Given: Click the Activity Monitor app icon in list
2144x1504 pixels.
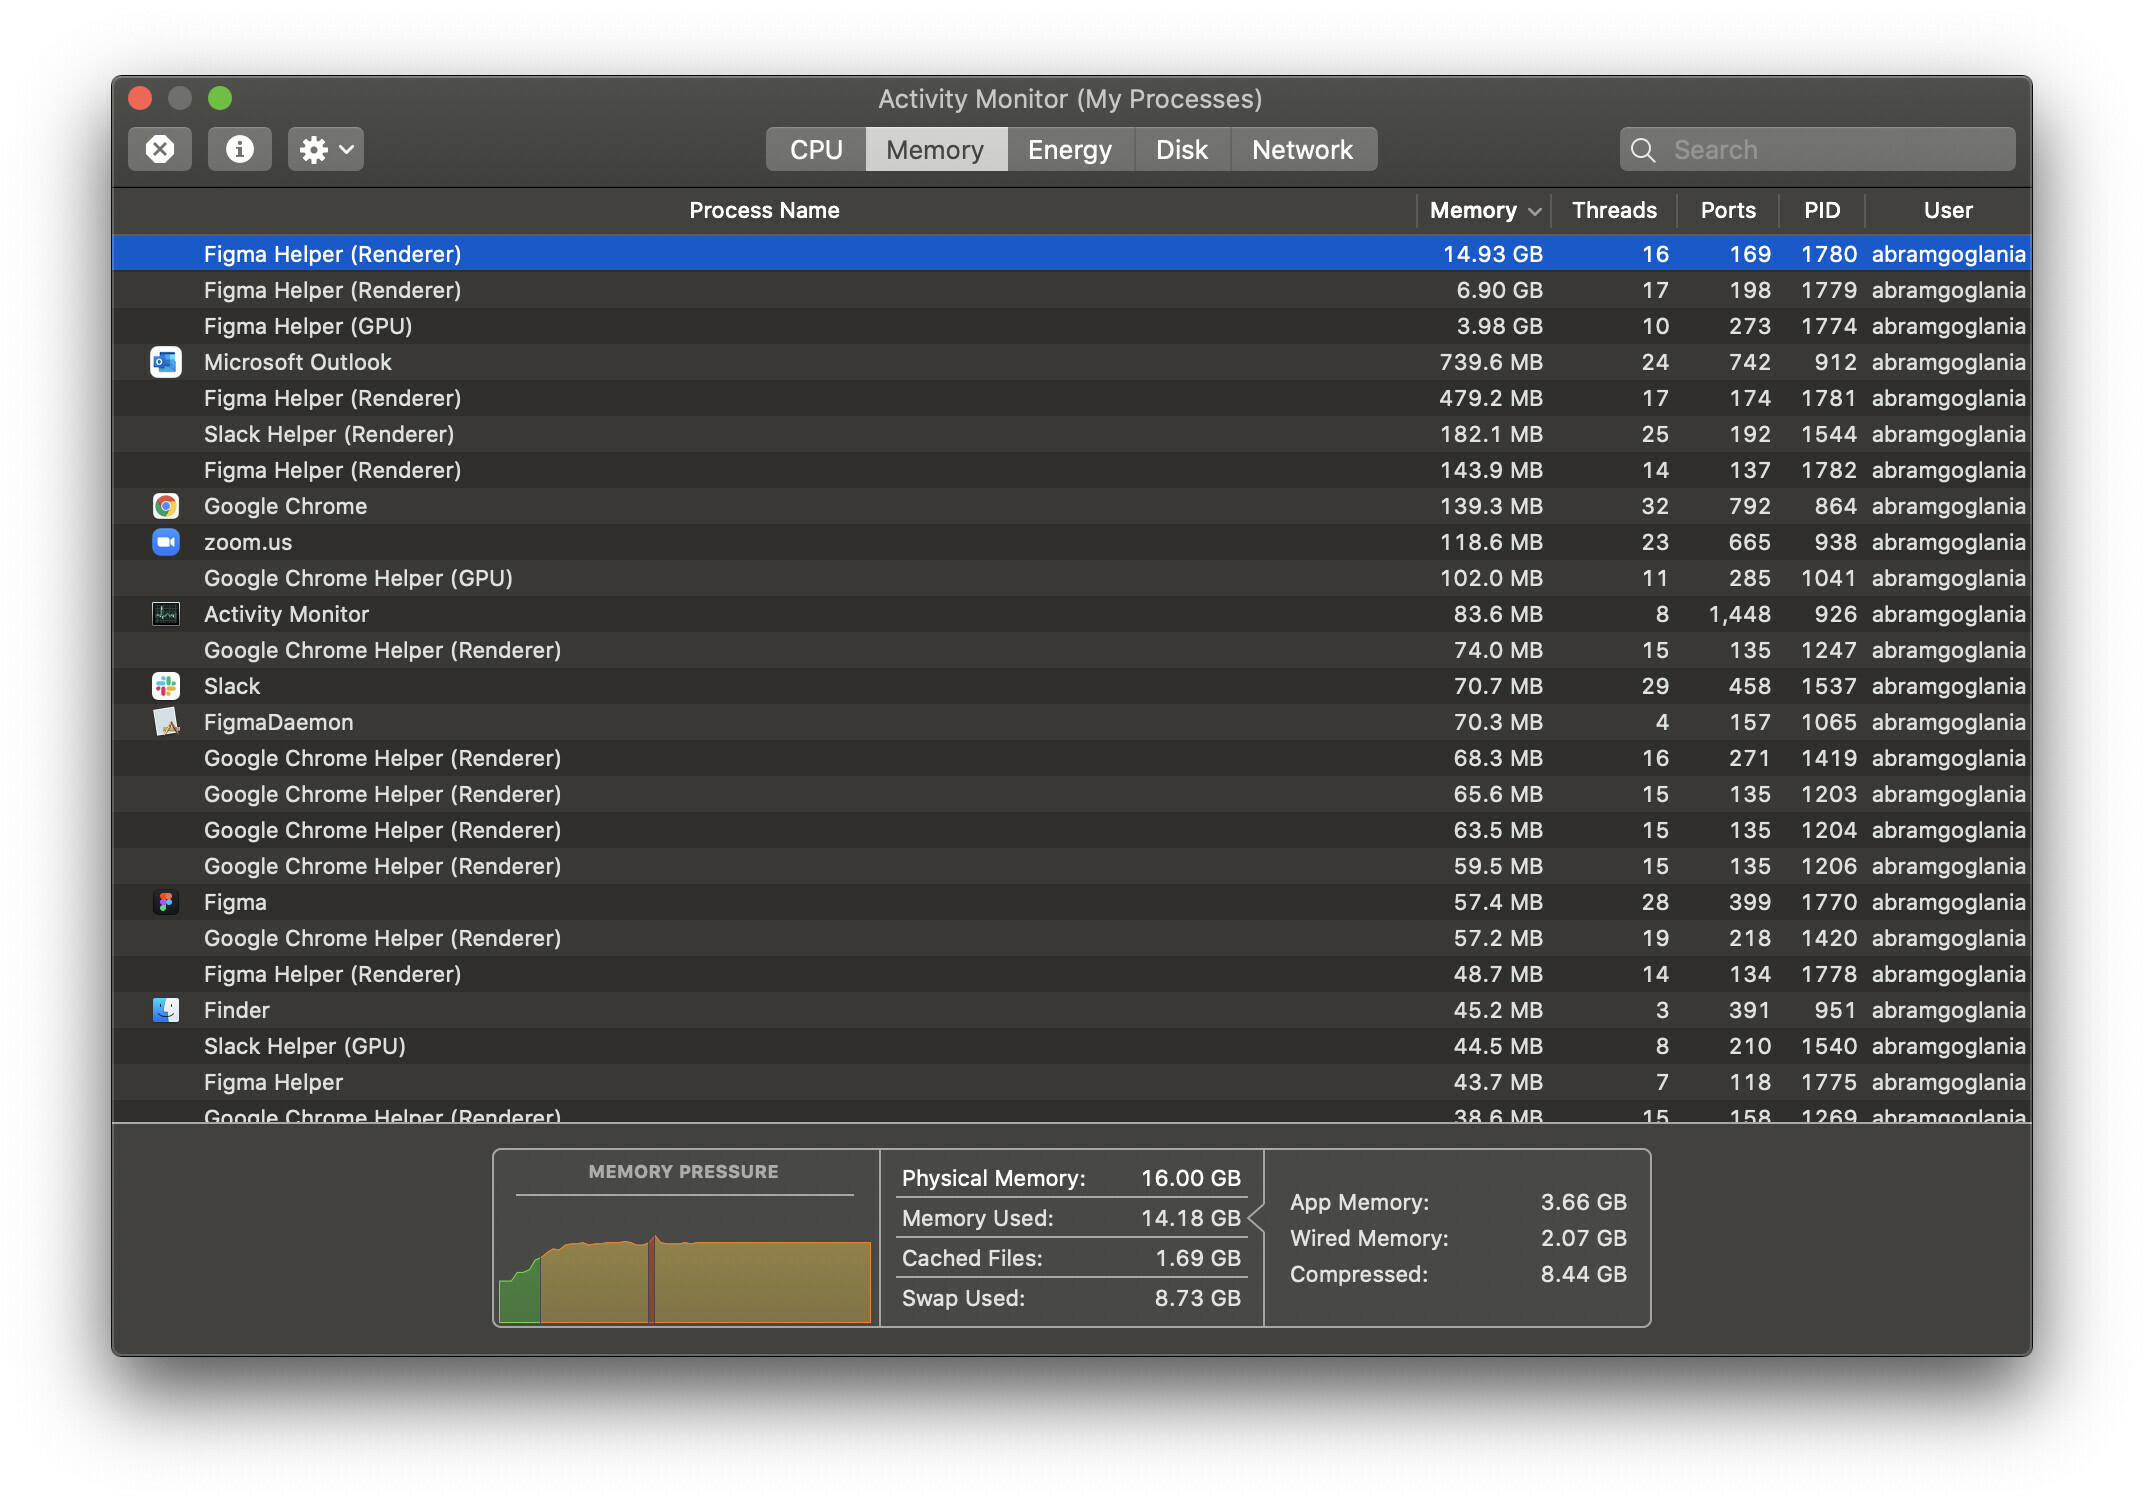Looking at the screenshot, I should point(165,614).
